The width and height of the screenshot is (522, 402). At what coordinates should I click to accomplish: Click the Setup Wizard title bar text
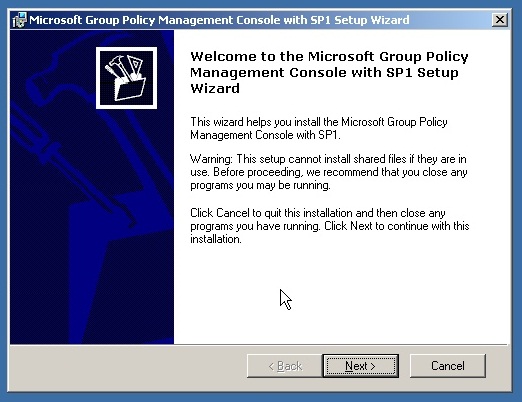click(219, 20)
